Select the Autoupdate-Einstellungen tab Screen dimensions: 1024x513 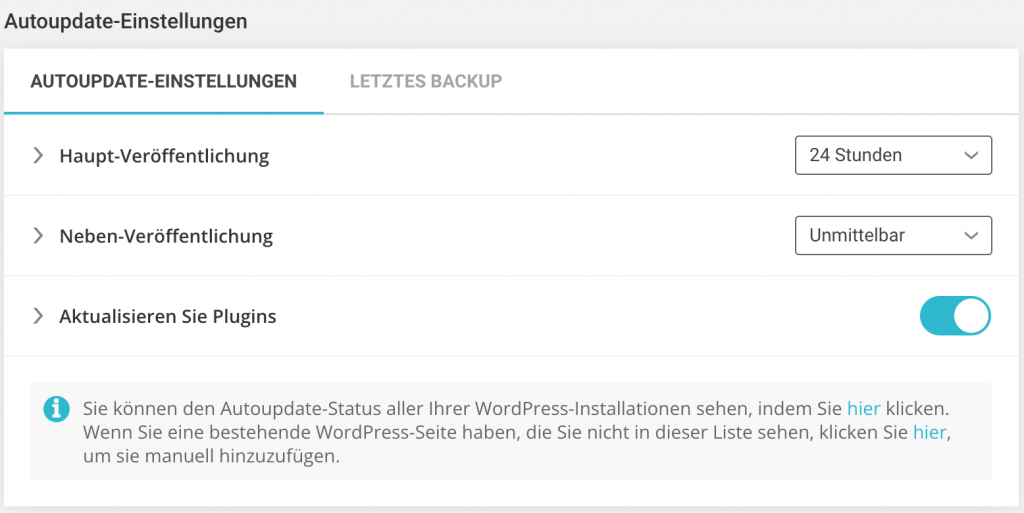click(163, 82)
